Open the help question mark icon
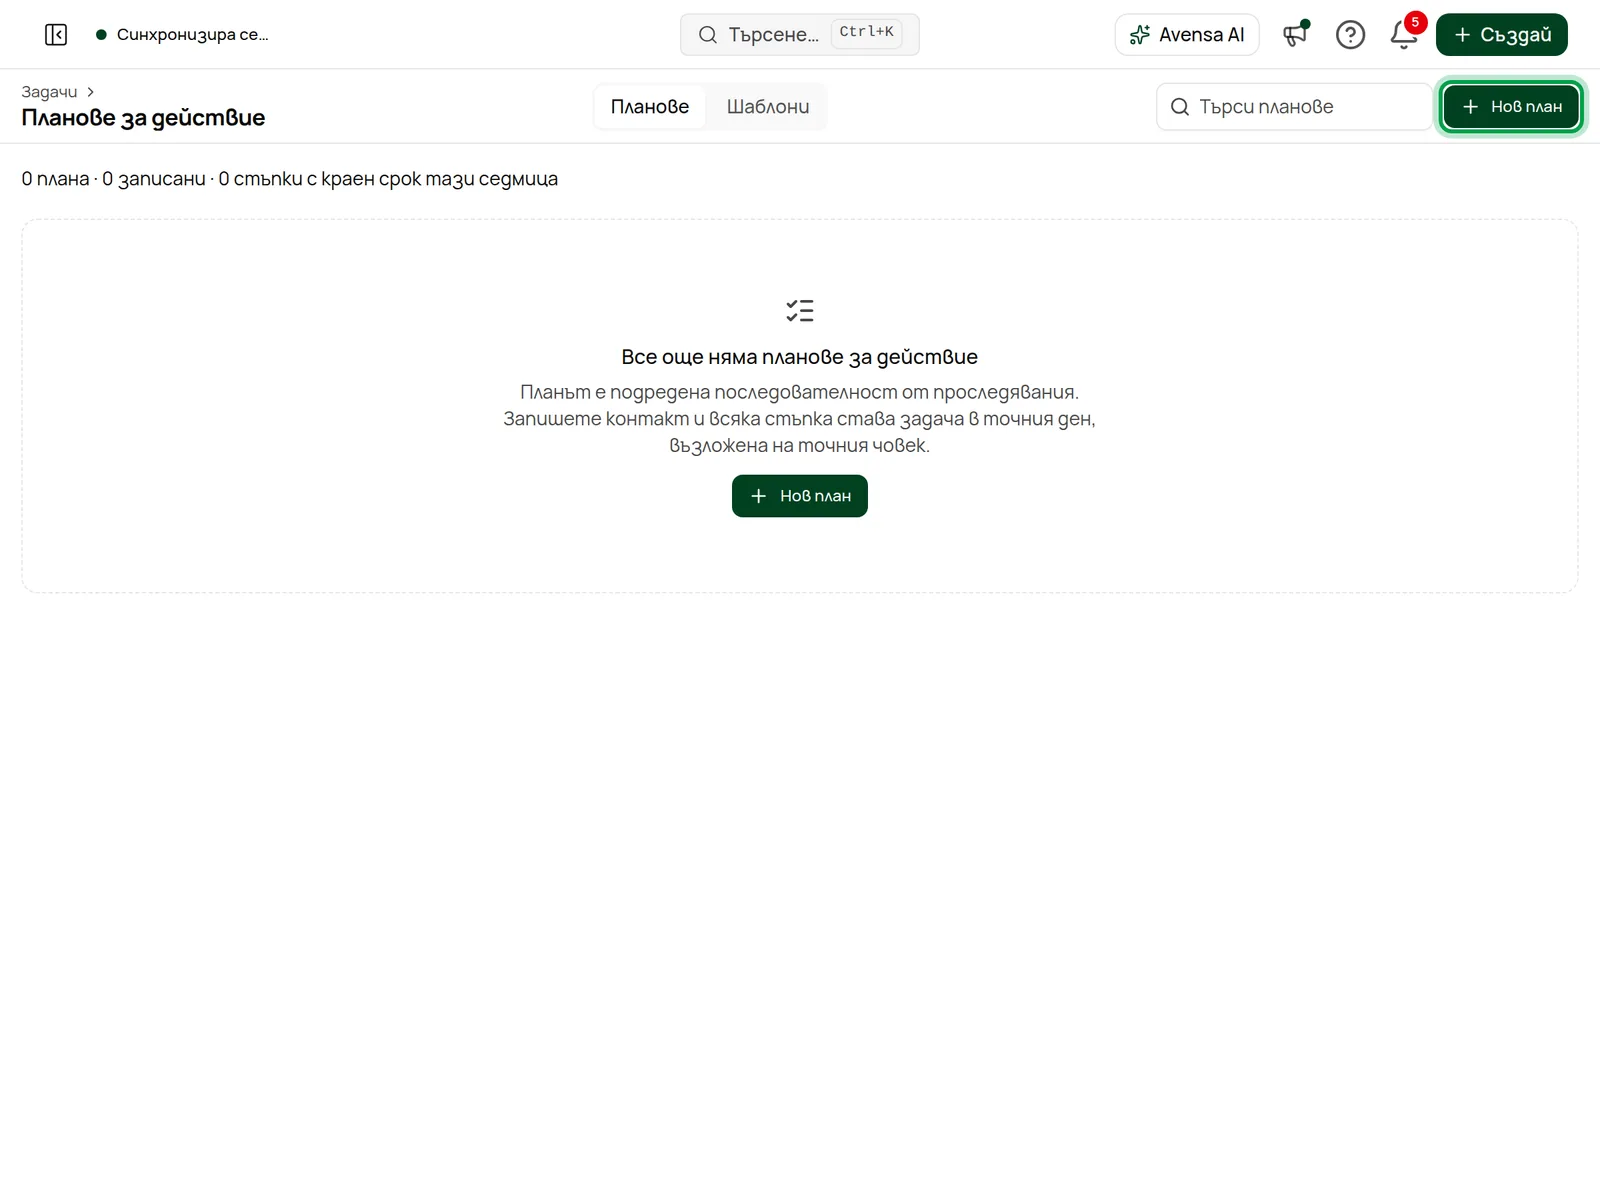Viewport: 1600px width, 1200px height. click(x=1350, y=35)
